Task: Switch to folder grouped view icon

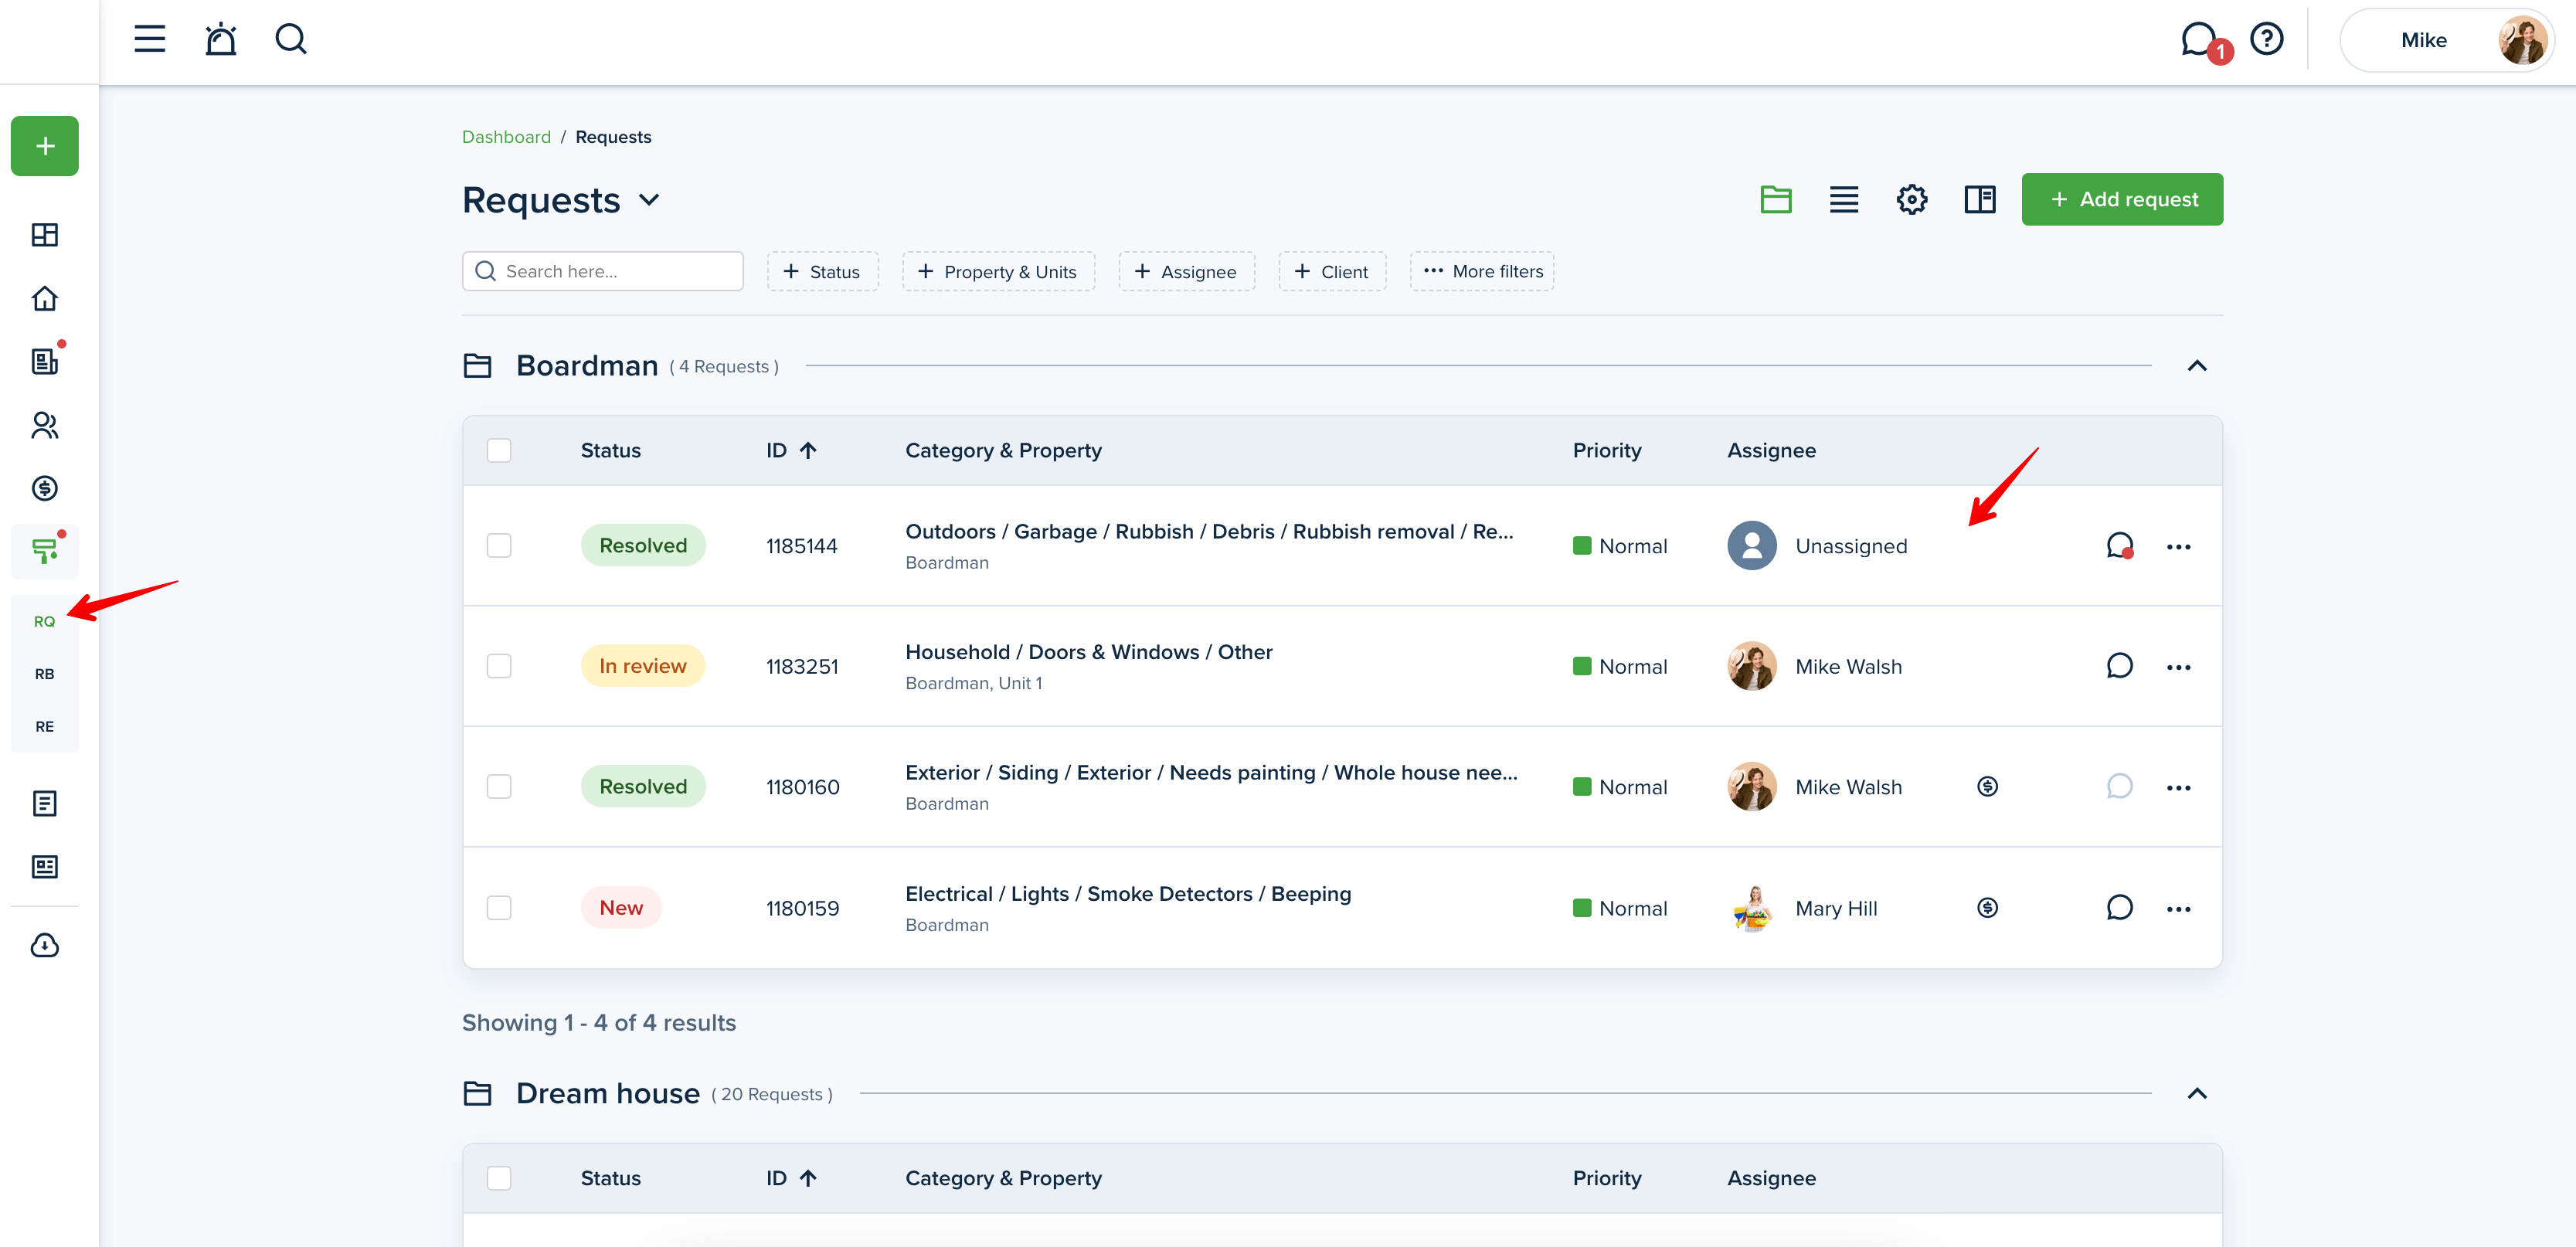Action: (x=1775, y=199)
